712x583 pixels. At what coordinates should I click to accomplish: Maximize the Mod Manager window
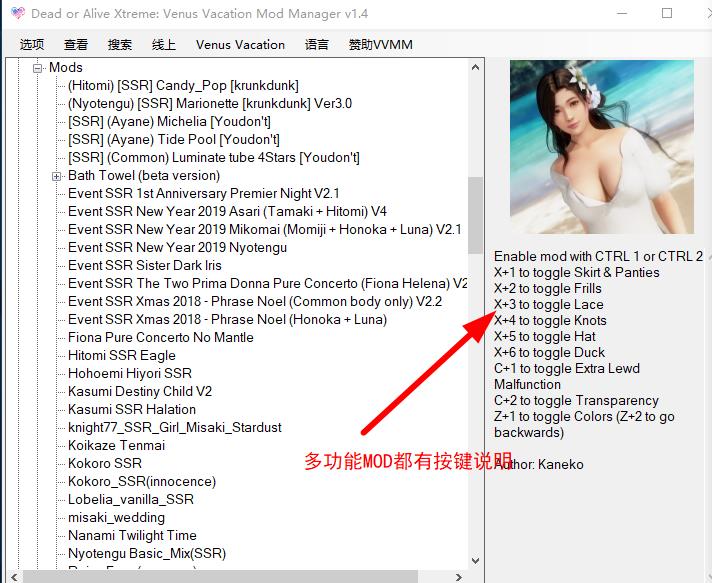pos(667,14)
